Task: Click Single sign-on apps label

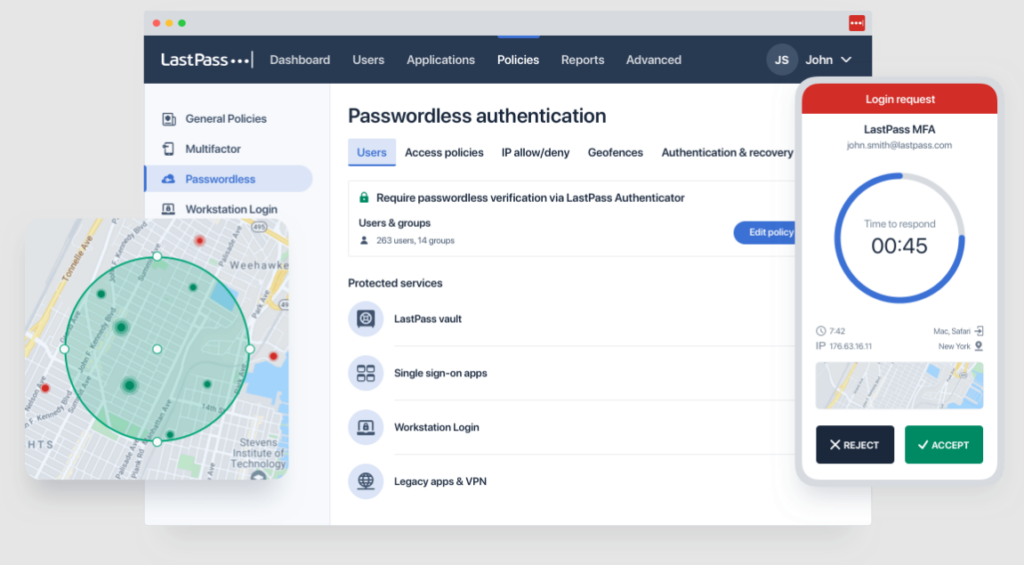Action: pos(440,373)
